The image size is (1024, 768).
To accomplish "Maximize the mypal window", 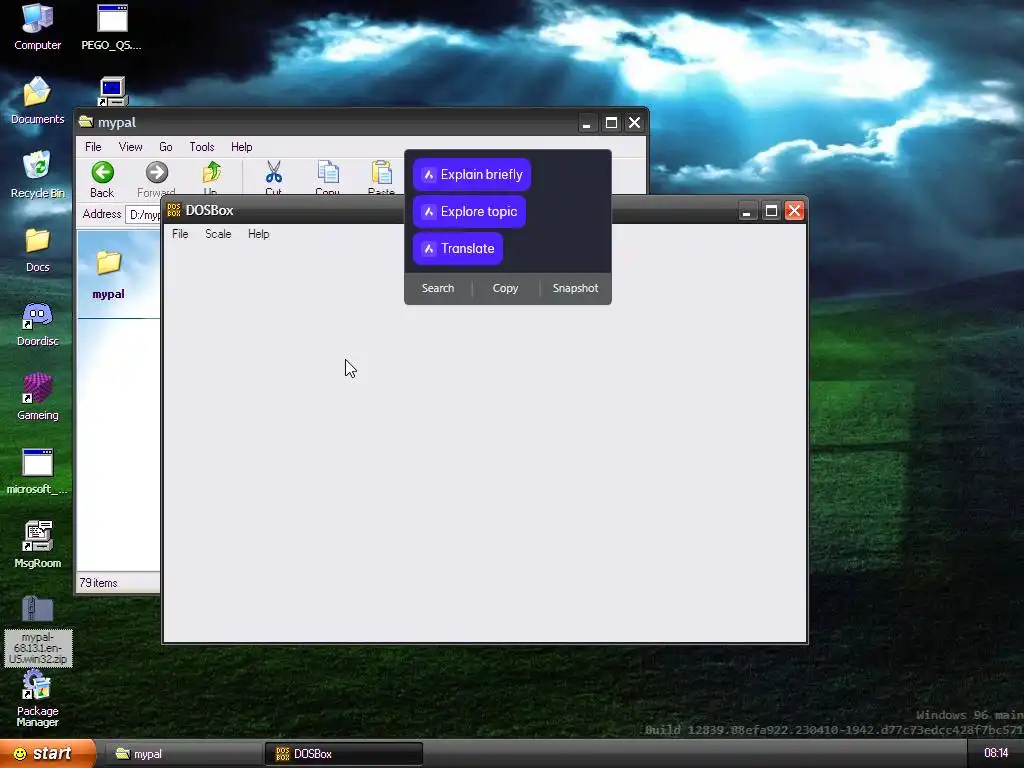I will tap(611, 123).
